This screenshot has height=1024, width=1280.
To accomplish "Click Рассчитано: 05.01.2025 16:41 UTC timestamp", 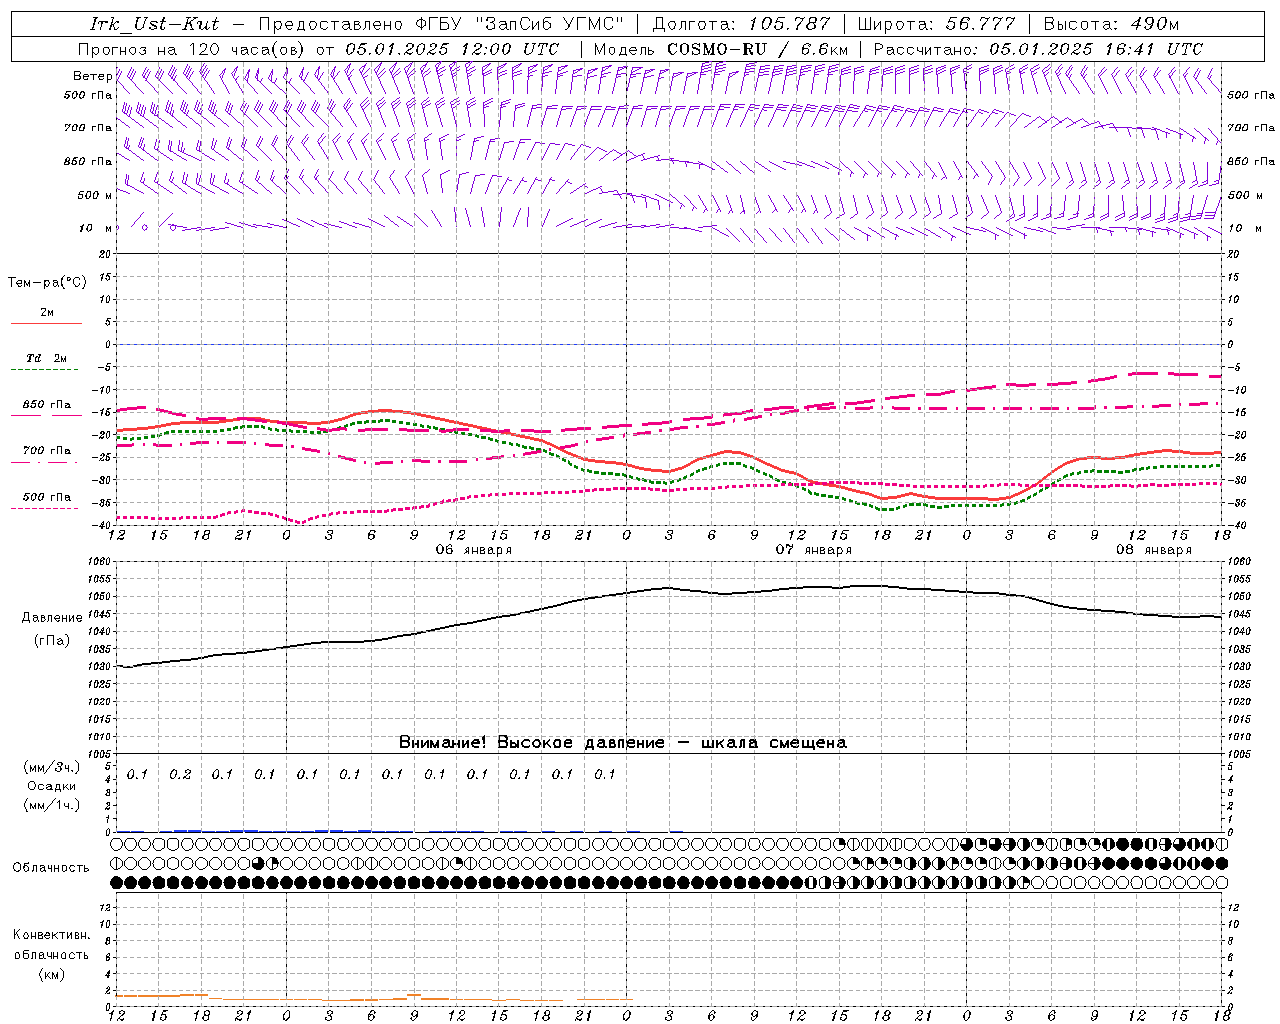I will click(x=1038, y=49).
